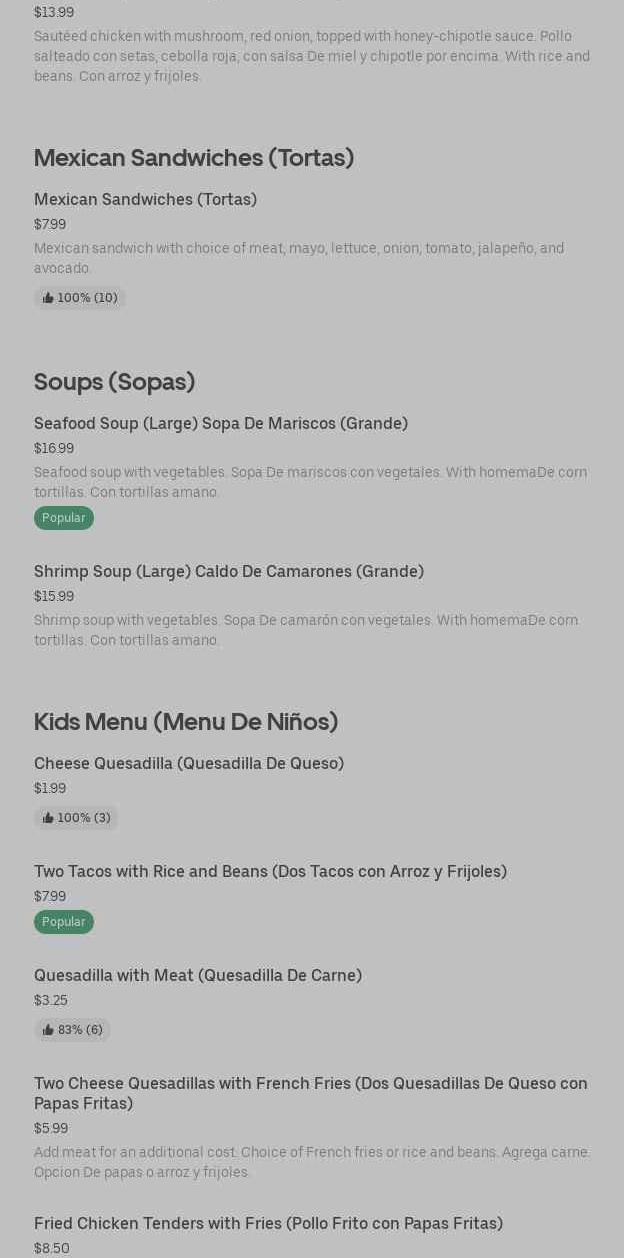
Task: Open Cheese Quesadilla (Quesadilla De Queso) item
Action: click(189, 764)
